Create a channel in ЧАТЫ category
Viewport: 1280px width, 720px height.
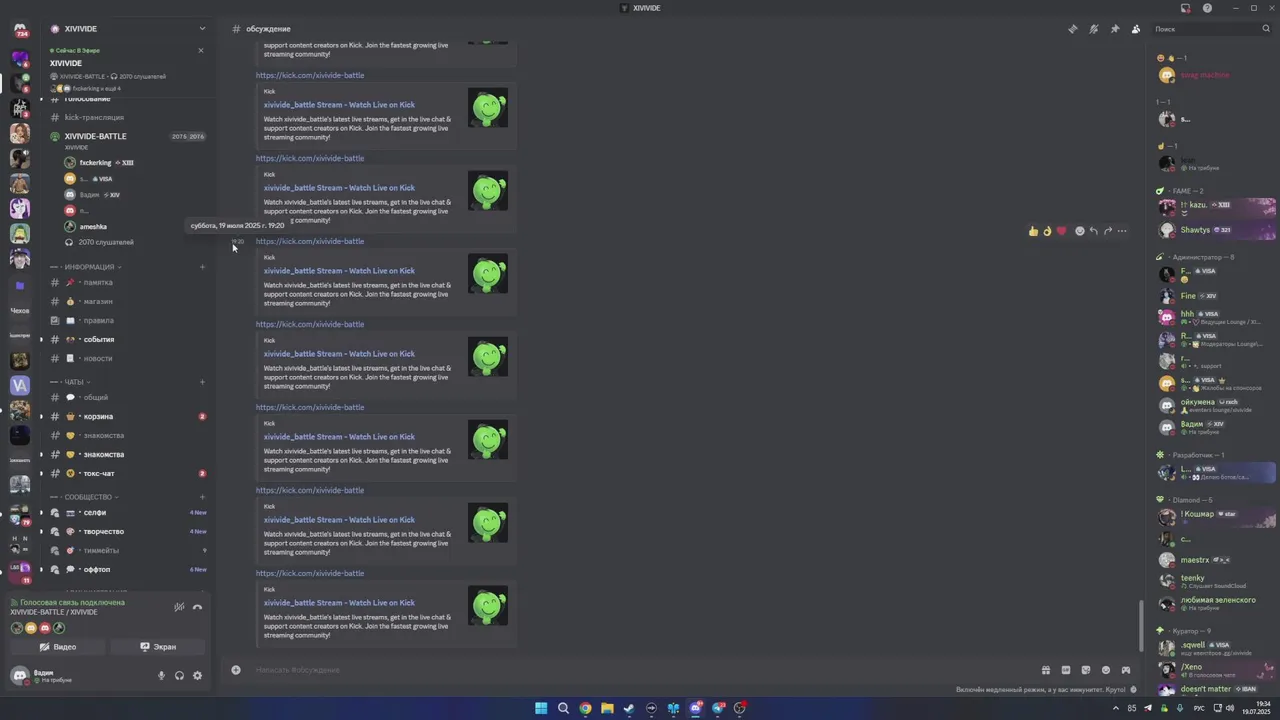click(x=202, y=382)
